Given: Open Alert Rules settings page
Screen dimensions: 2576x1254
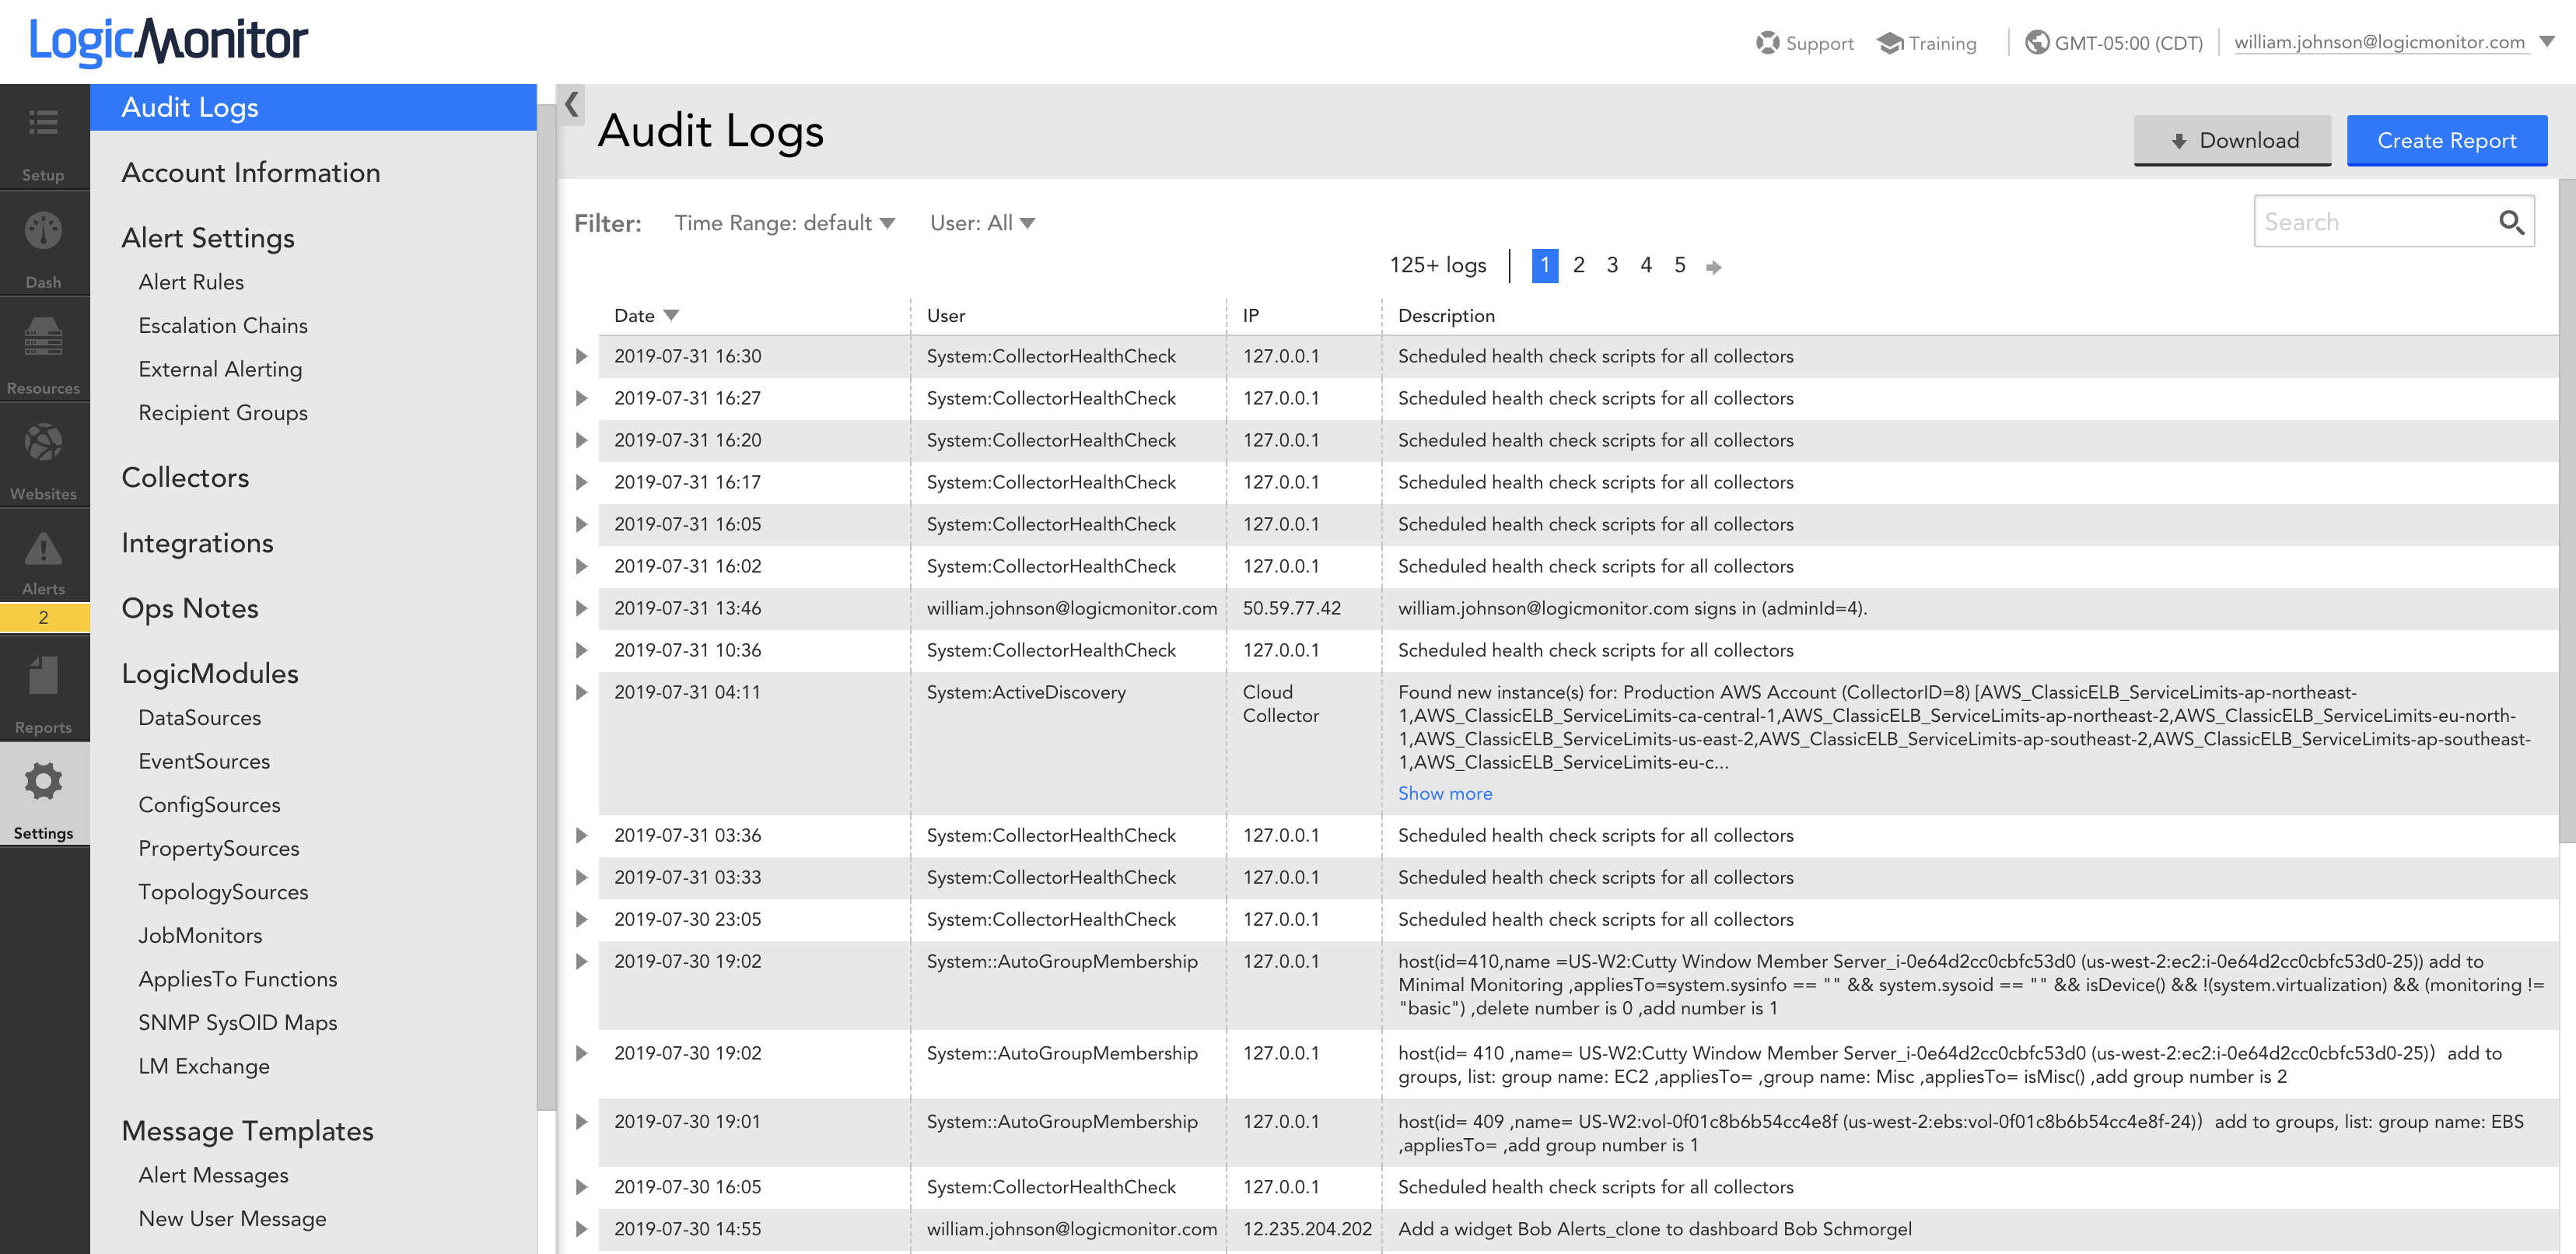Looking at the screenshot, I should tap(190, 282).
